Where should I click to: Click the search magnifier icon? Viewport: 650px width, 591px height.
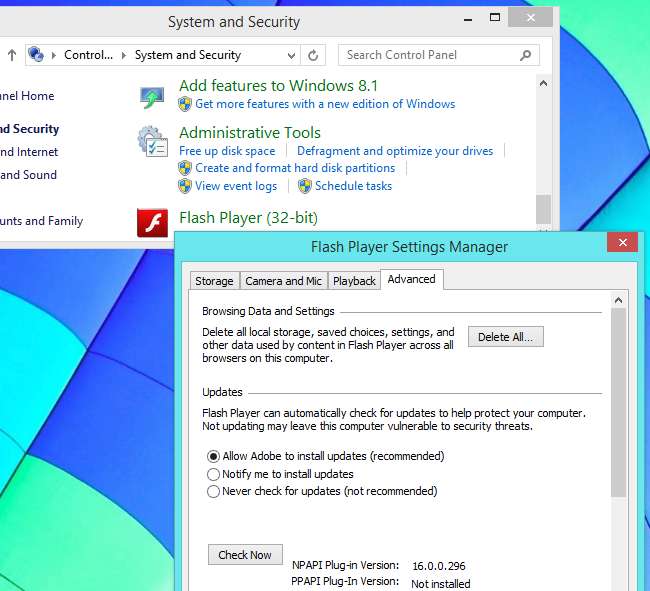tap(526, 56)
